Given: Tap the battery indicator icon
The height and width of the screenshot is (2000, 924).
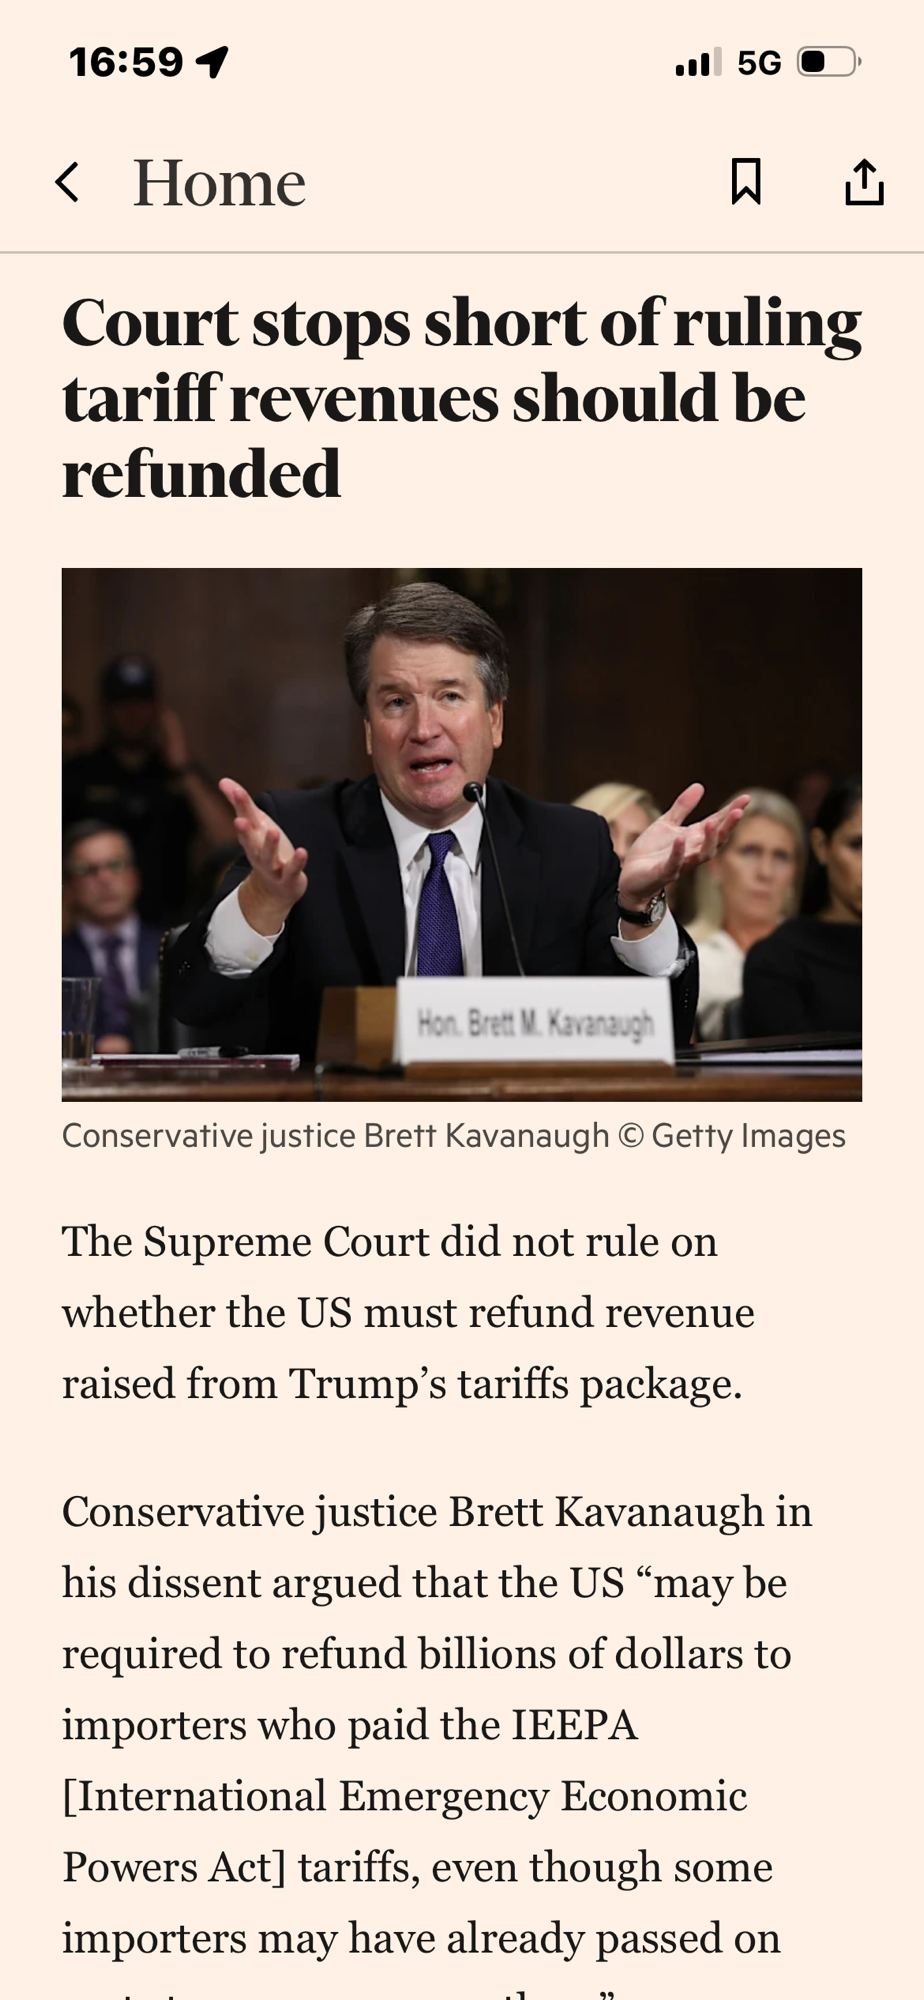Looking at the screenshot, I should [828, 63].
